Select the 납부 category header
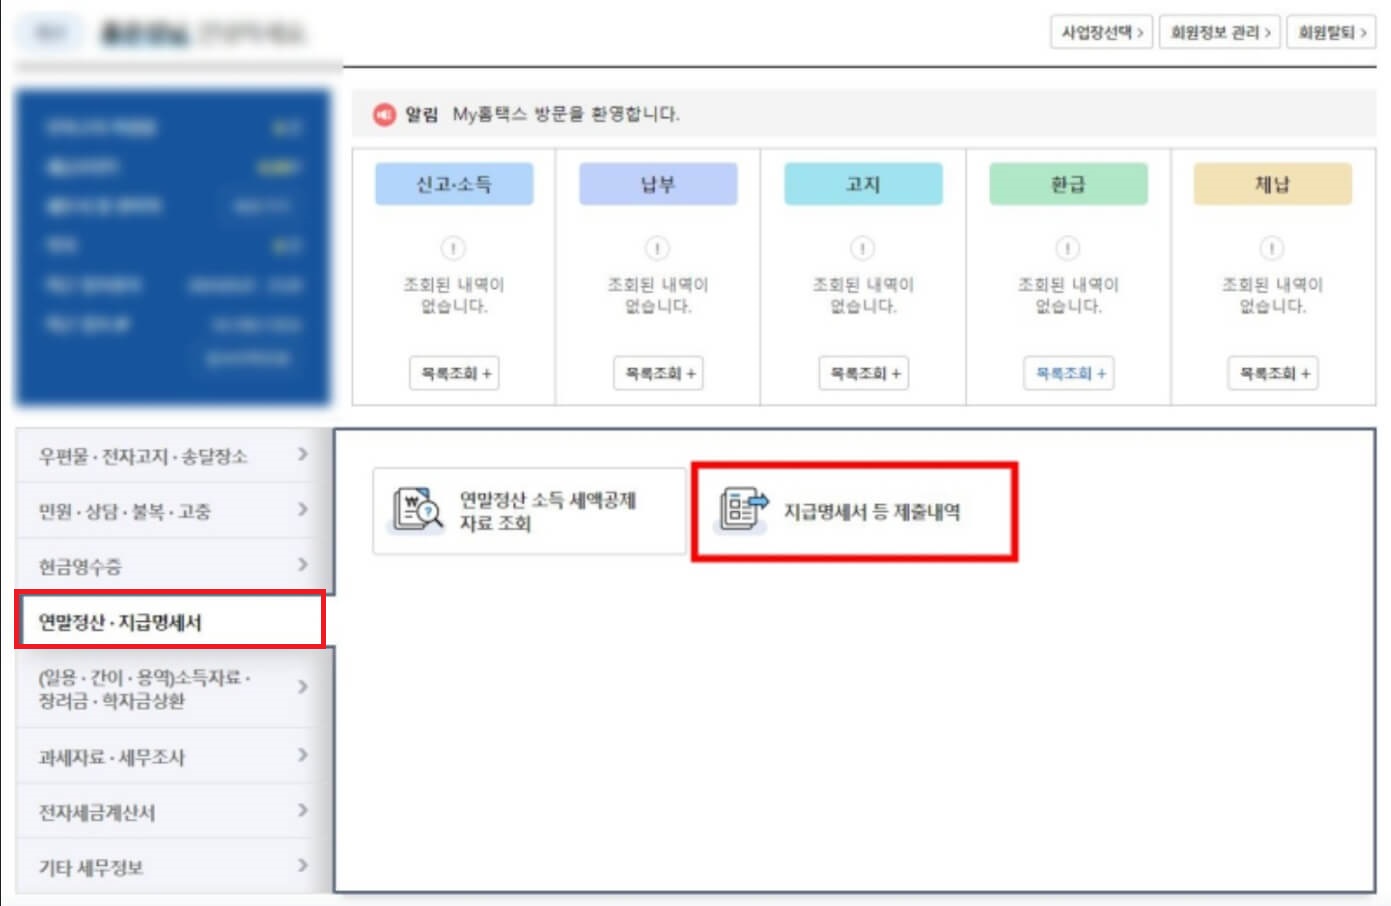The width and height of the screenshot is (1391, 906). [658, 184]
